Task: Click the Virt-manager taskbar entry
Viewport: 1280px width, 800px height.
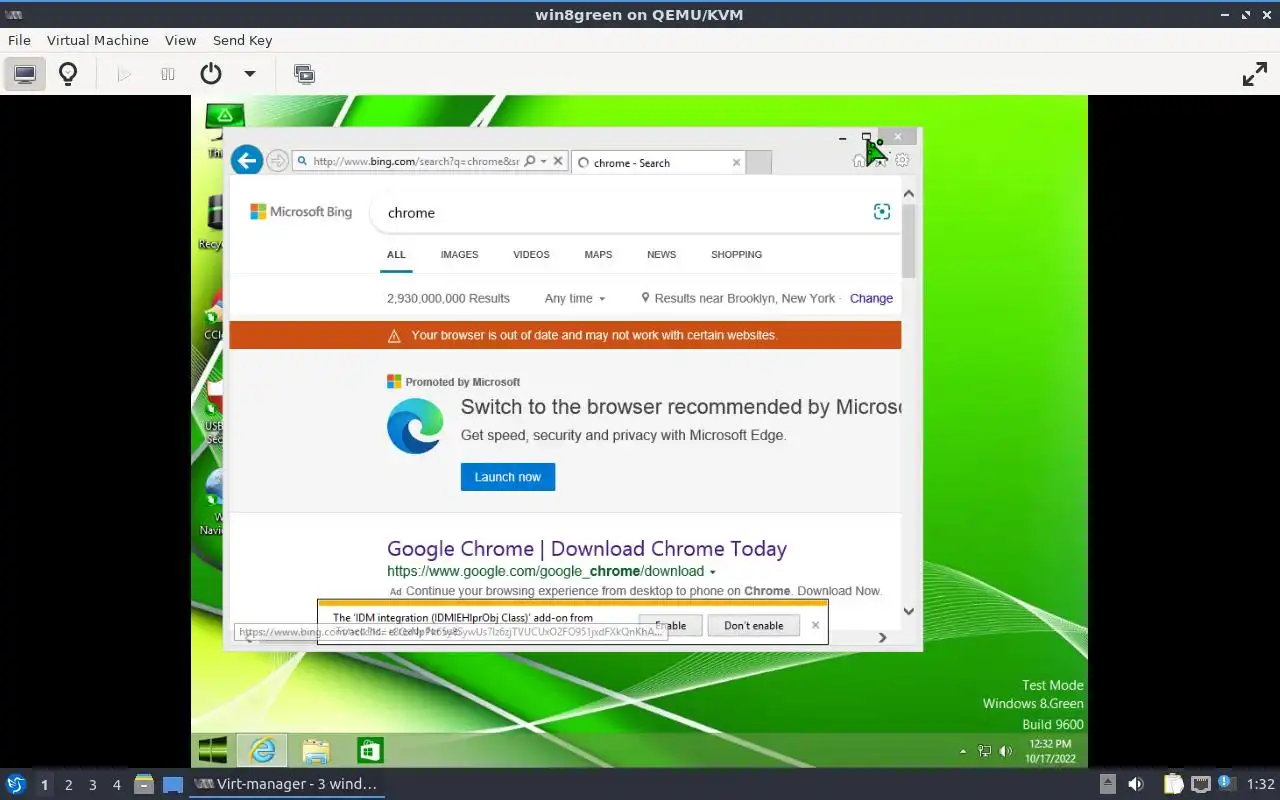Action: coord(287,784)
